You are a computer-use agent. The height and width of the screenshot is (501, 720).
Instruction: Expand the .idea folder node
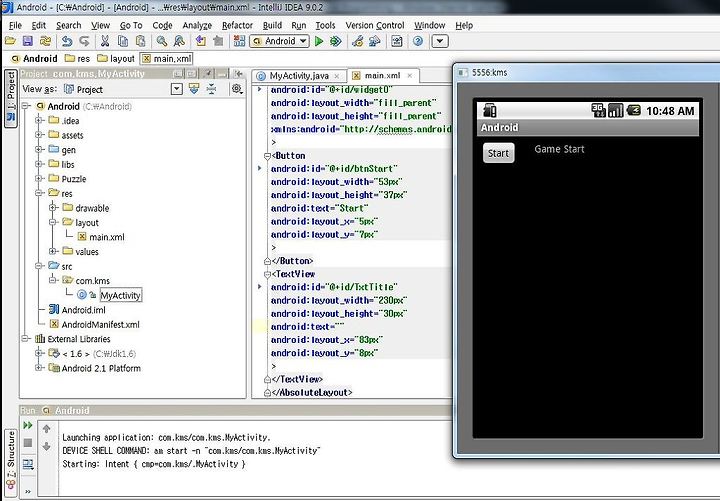39,120
